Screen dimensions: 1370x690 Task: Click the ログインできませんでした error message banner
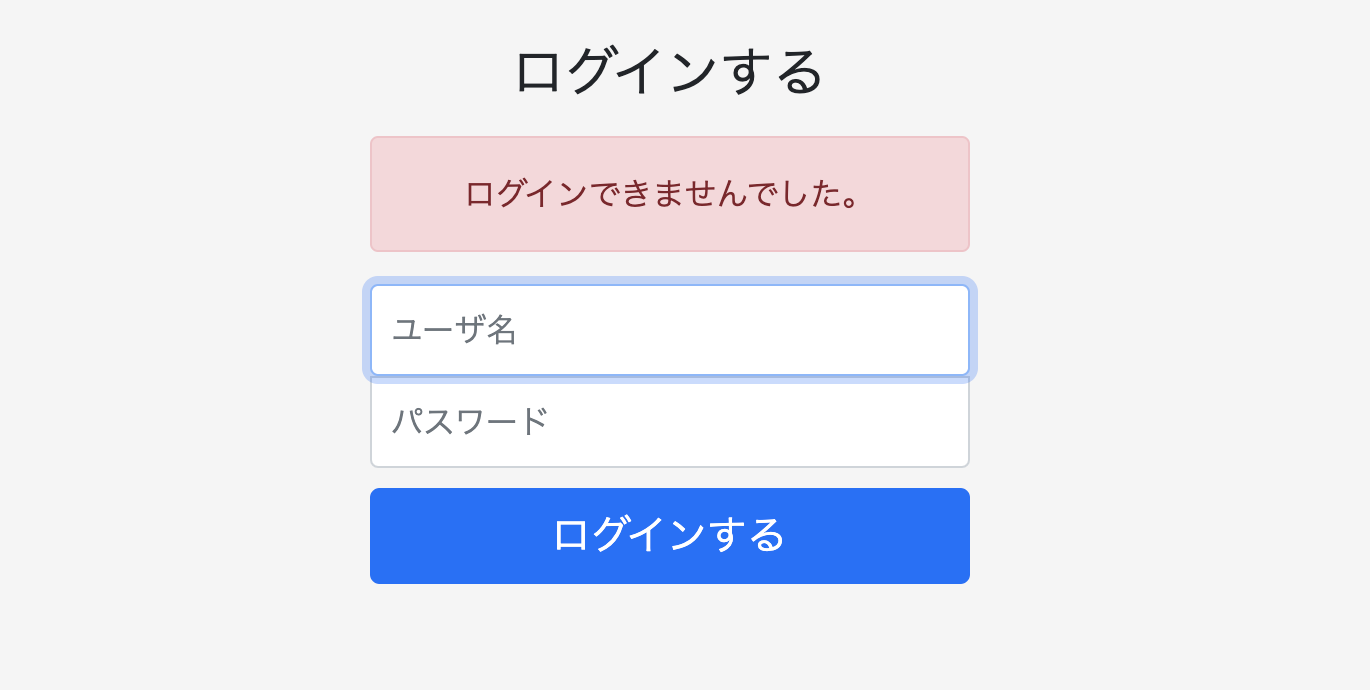[669, 193]
